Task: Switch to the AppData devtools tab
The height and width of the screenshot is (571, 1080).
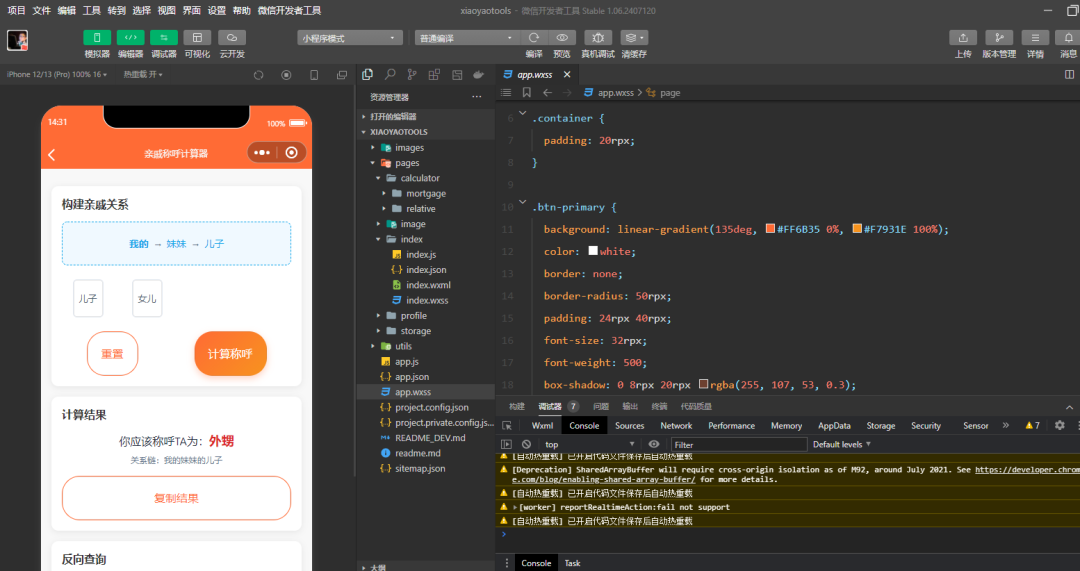Action: pyautogui.click(x=834, y=426)
